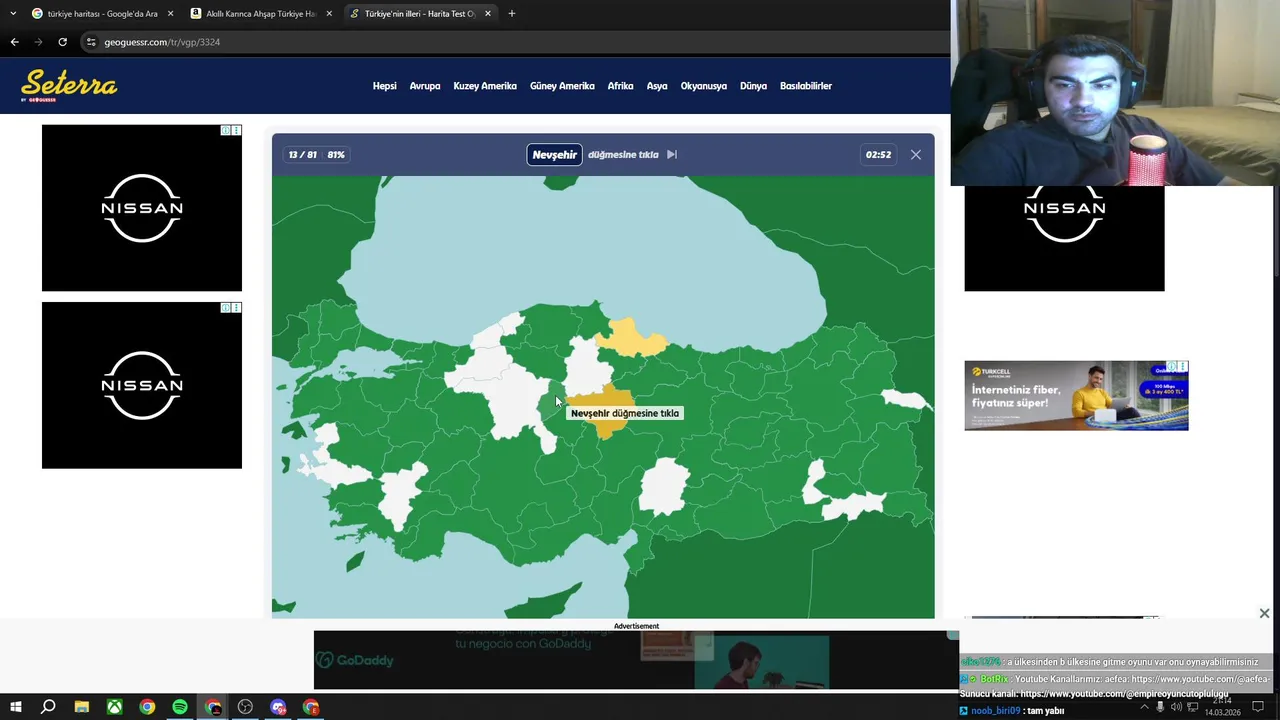Open OBS Studio from the taskbar
Screen dimensions: 1280x720
tap(245, 708)
